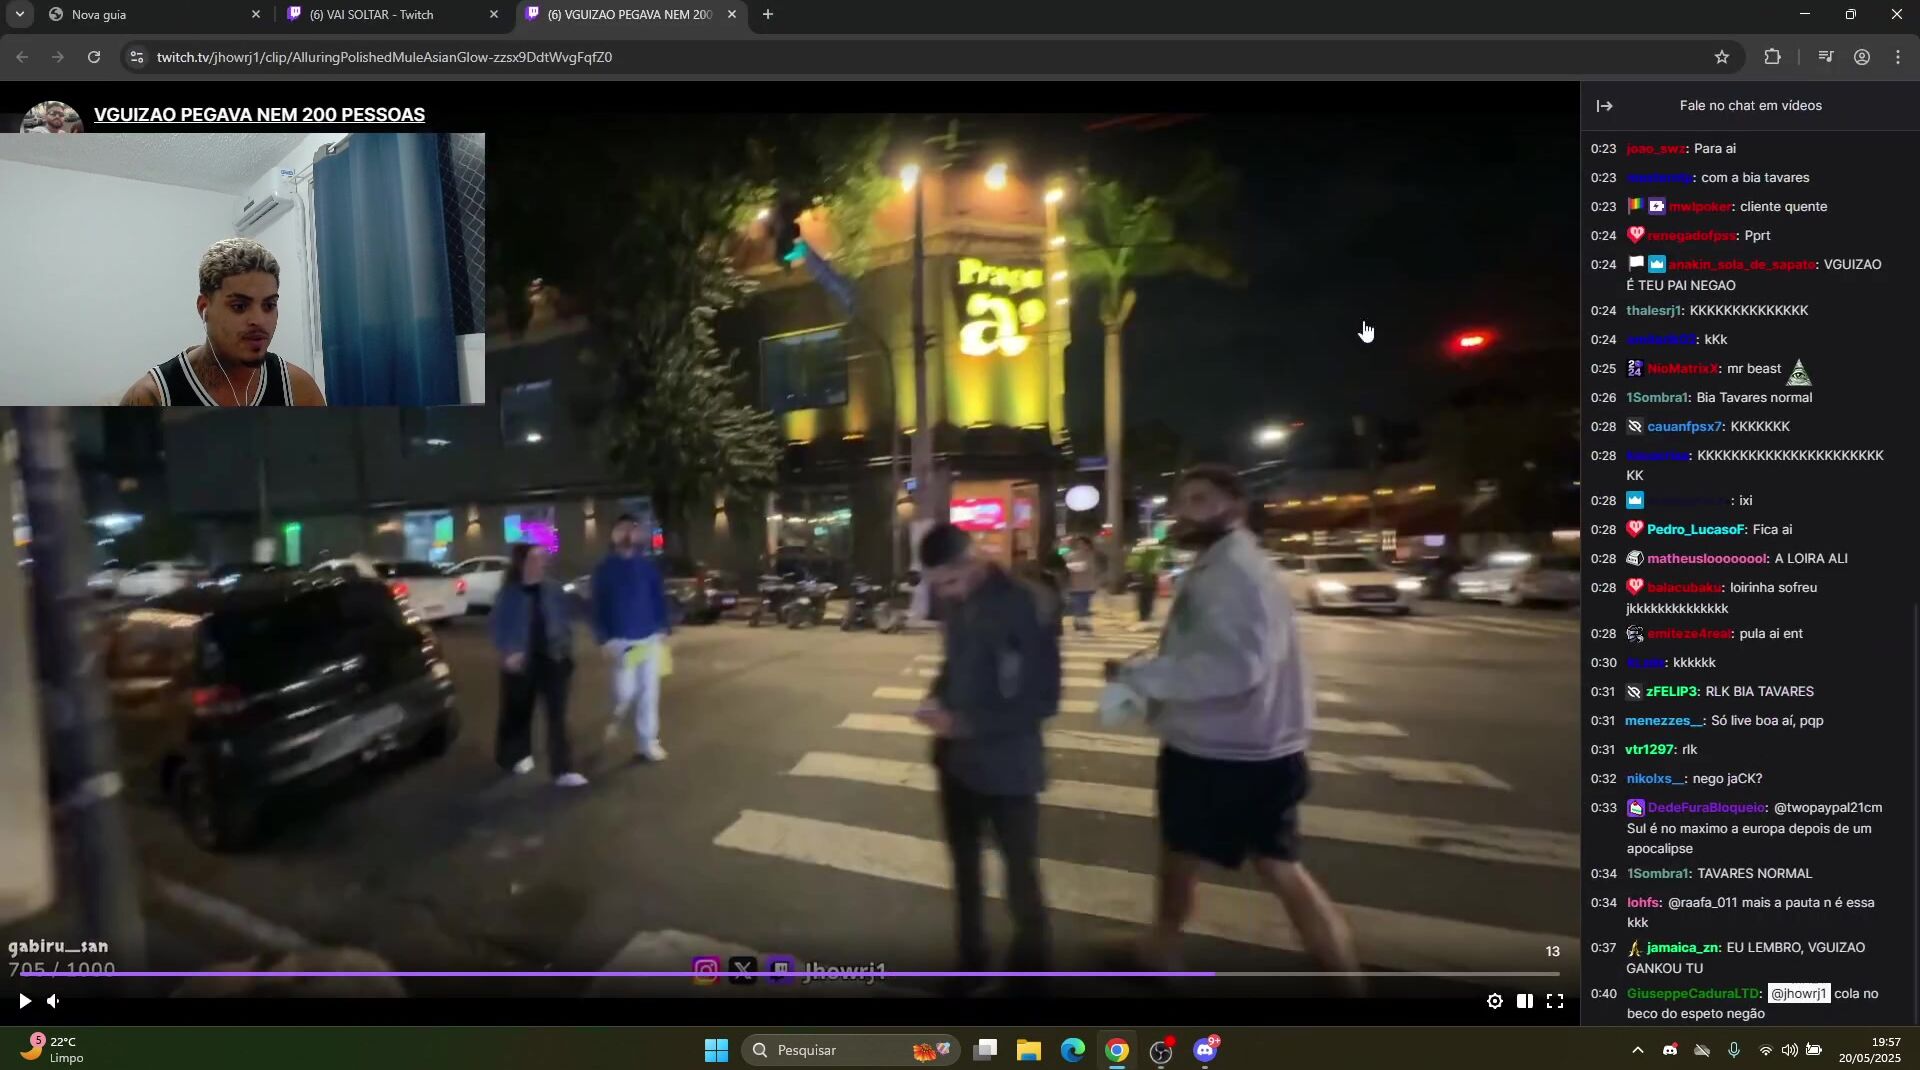Open Task View on the taskbar
The width and height of the screenshot is (1920, 1070).
pyautogui.click(x=986, y=1050)
